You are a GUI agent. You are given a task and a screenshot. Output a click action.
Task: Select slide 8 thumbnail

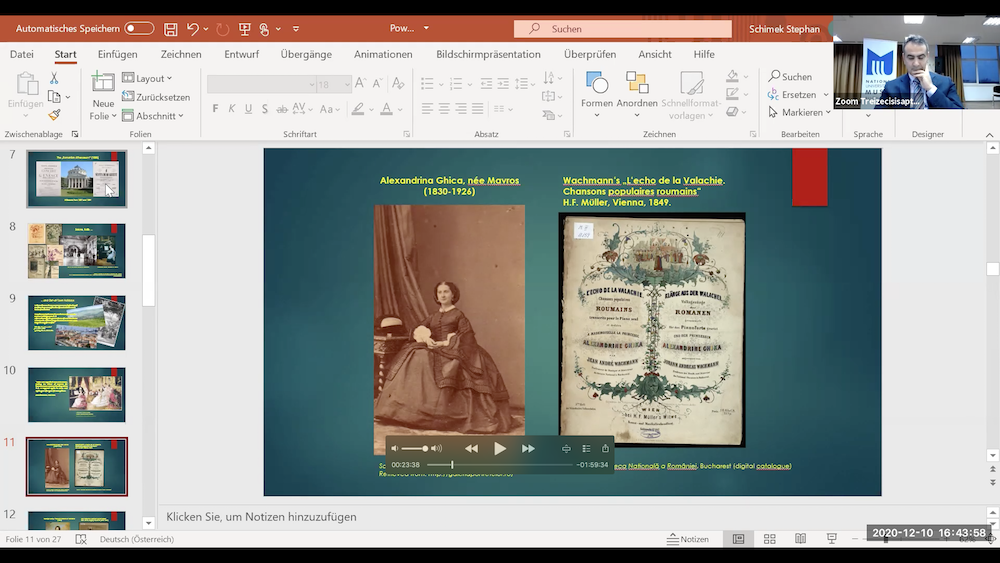click(x=77, y=251)
